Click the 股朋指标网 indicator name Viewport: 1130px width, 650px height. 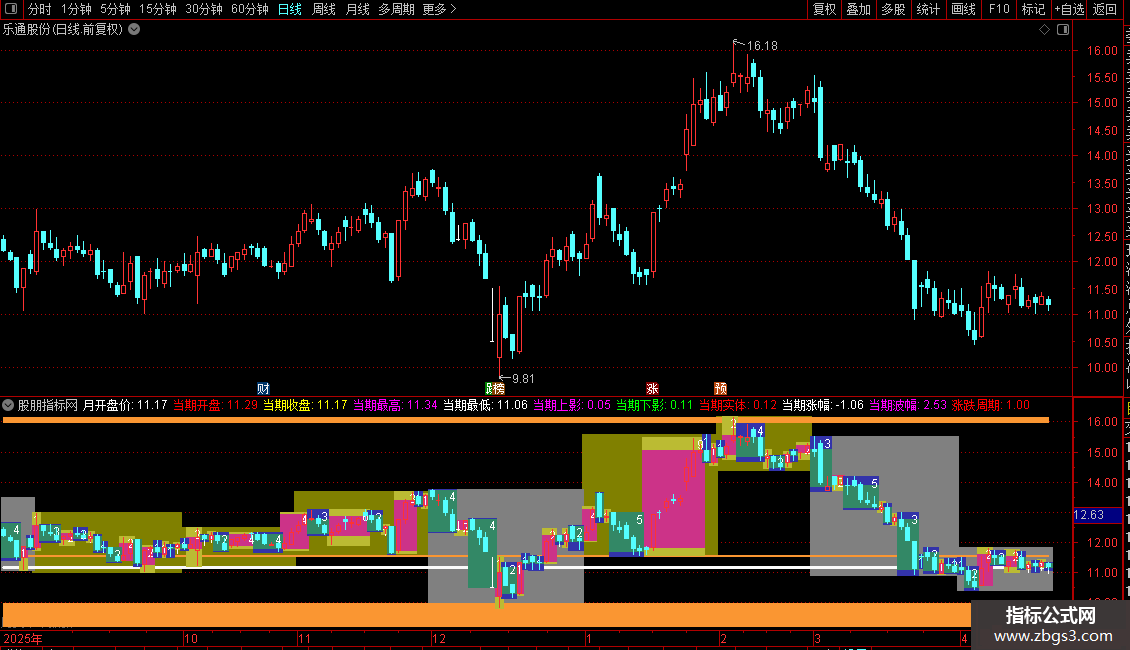coord(48,405)
